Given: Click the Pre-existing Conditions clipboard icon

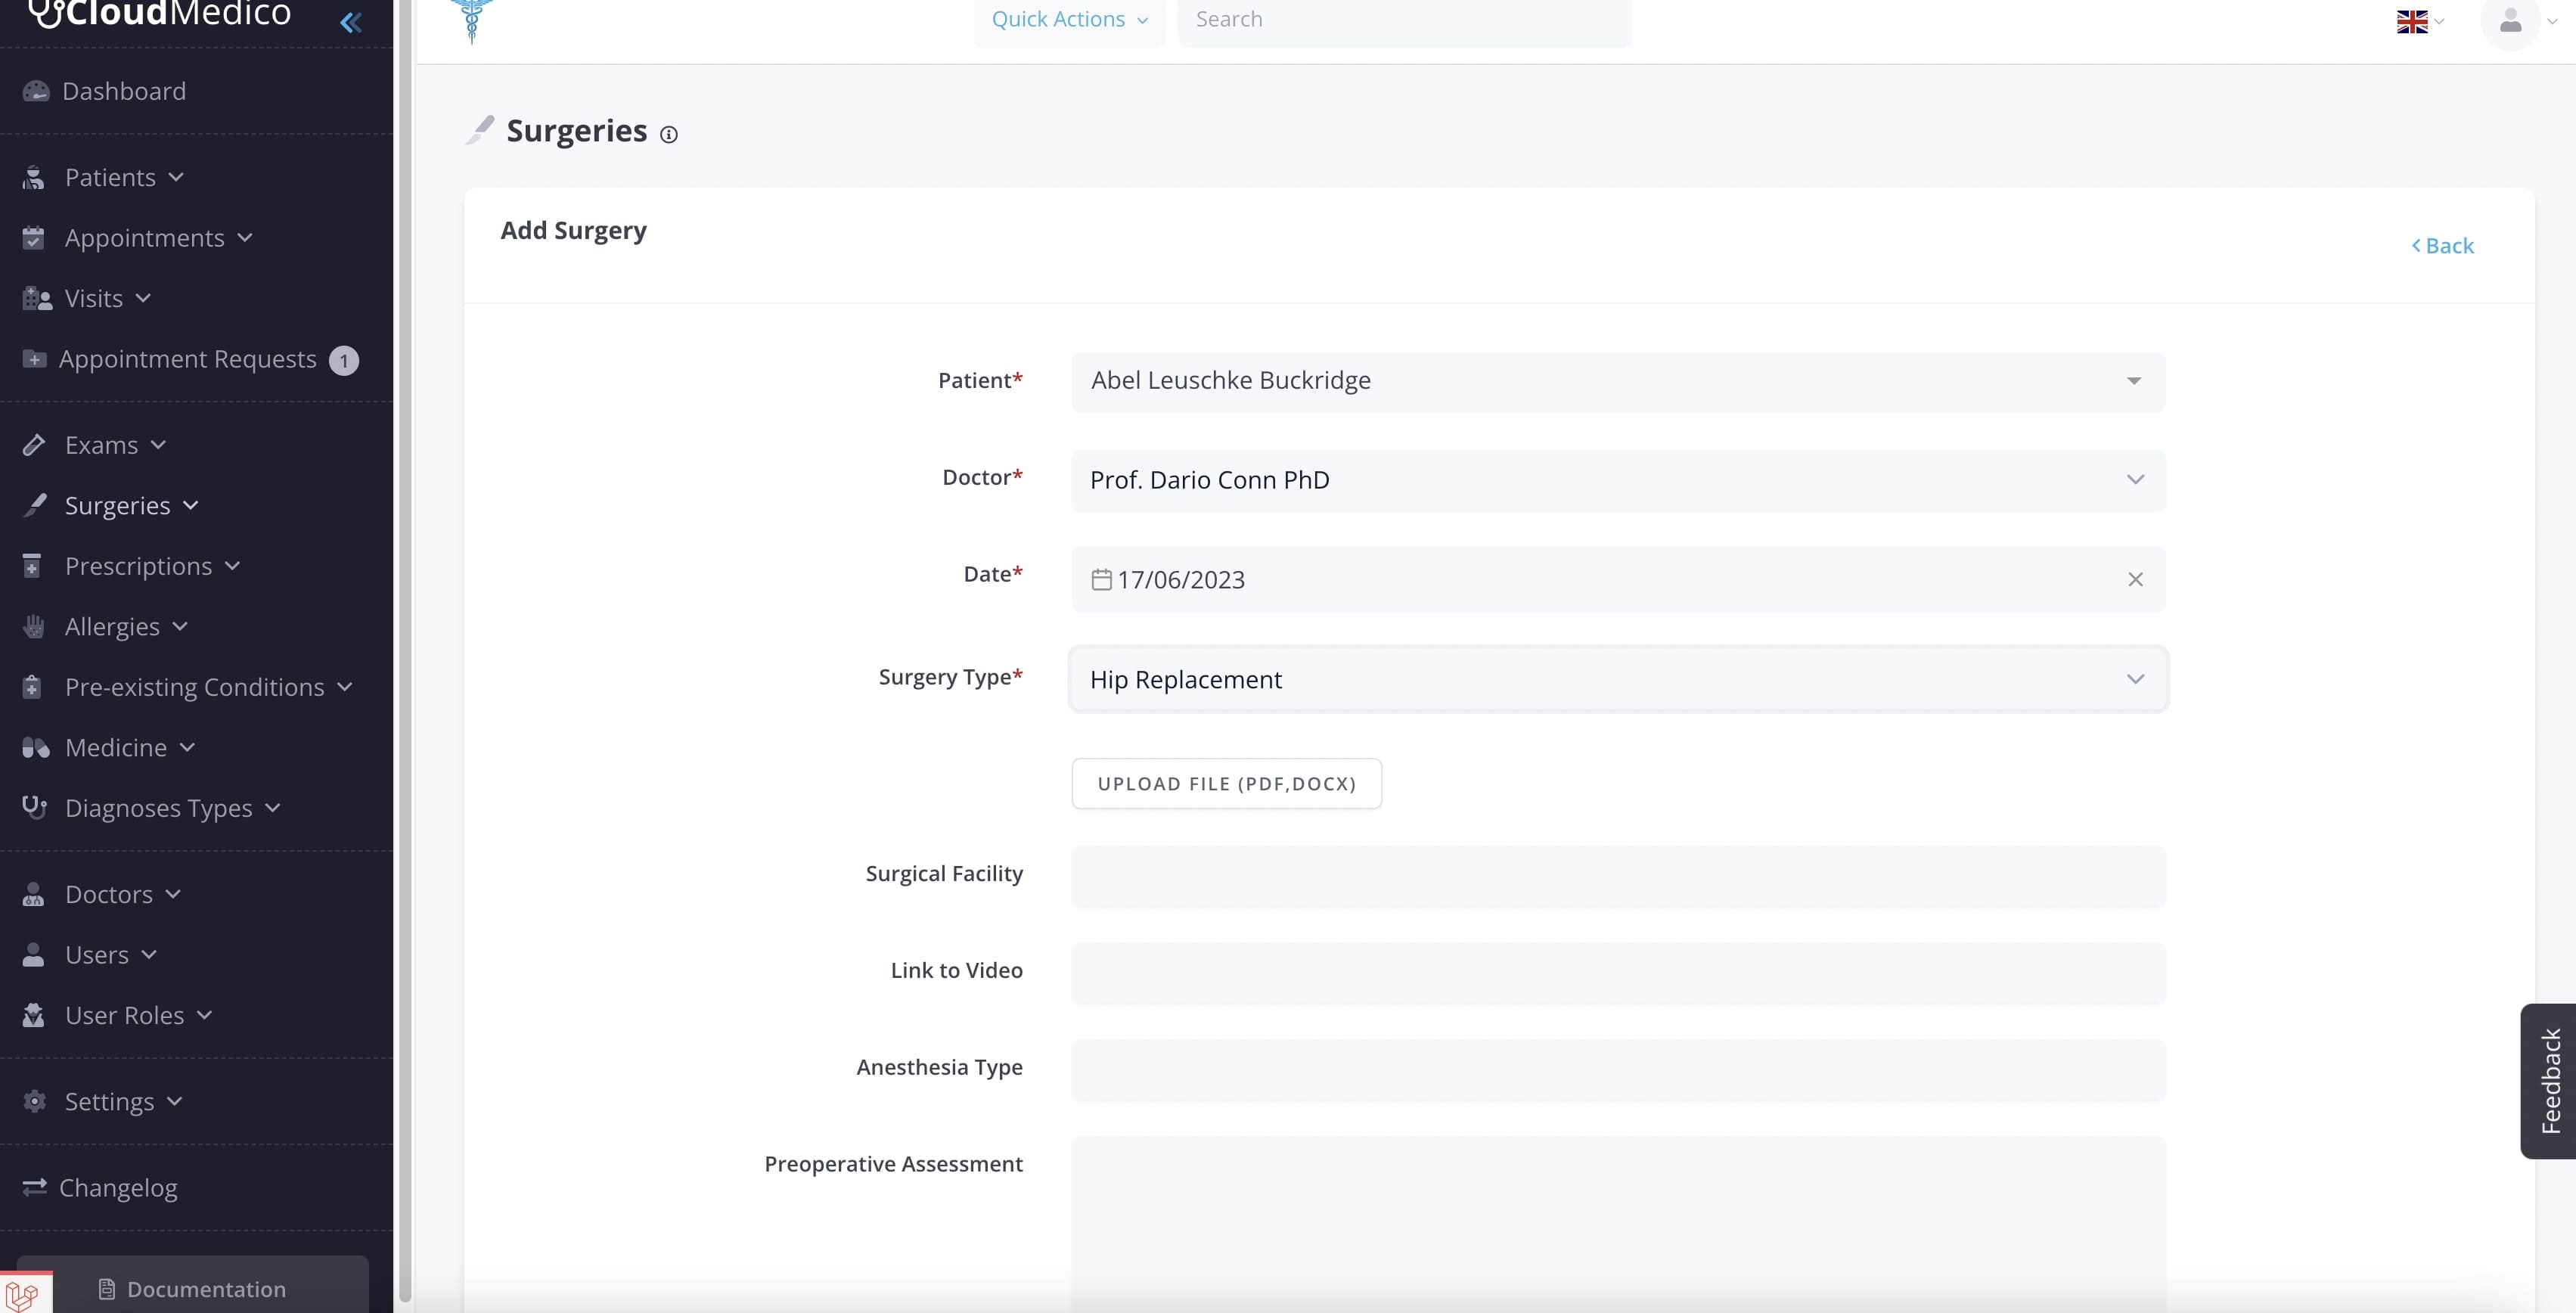Looking at the screenshot, I should pyautogui.click(x=32, y=687).
